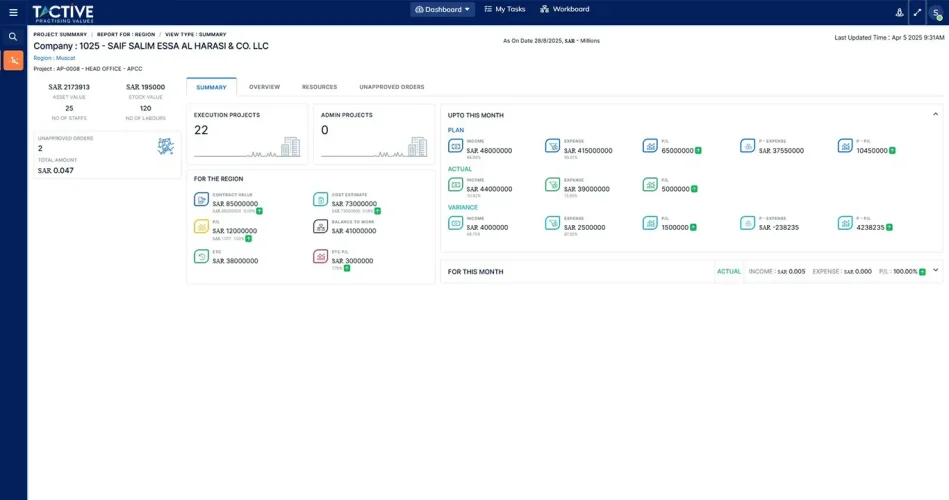The height and width of the screenshot is (500, 949).
Task: Click Actual expense SAR 39000000
Action: click(586, 189)
